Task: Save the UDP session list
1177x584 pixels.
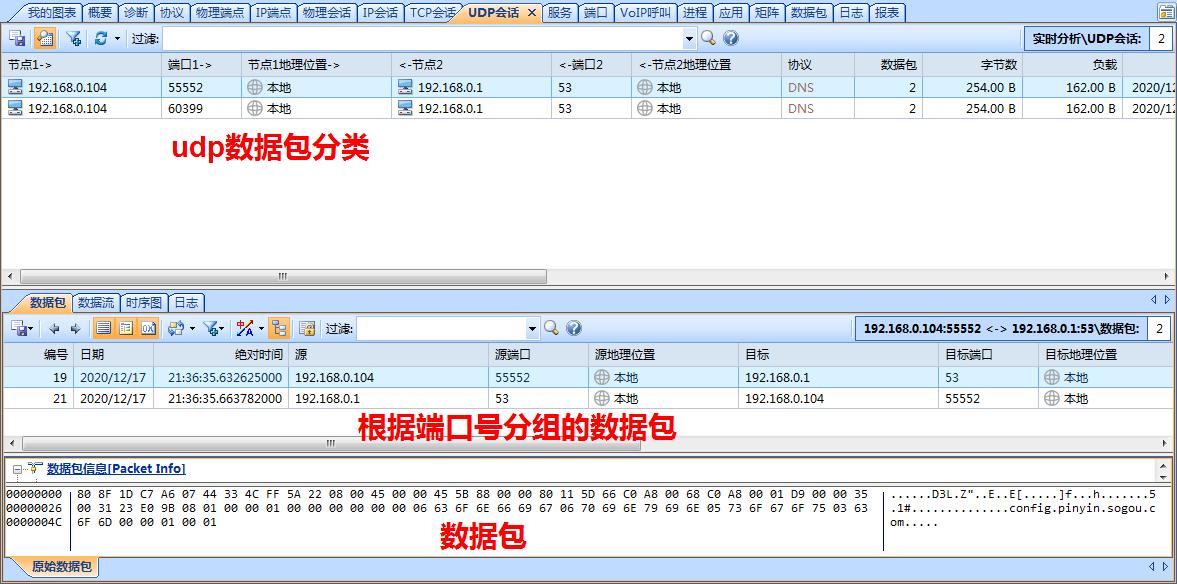Action: [x=17, y=37]
